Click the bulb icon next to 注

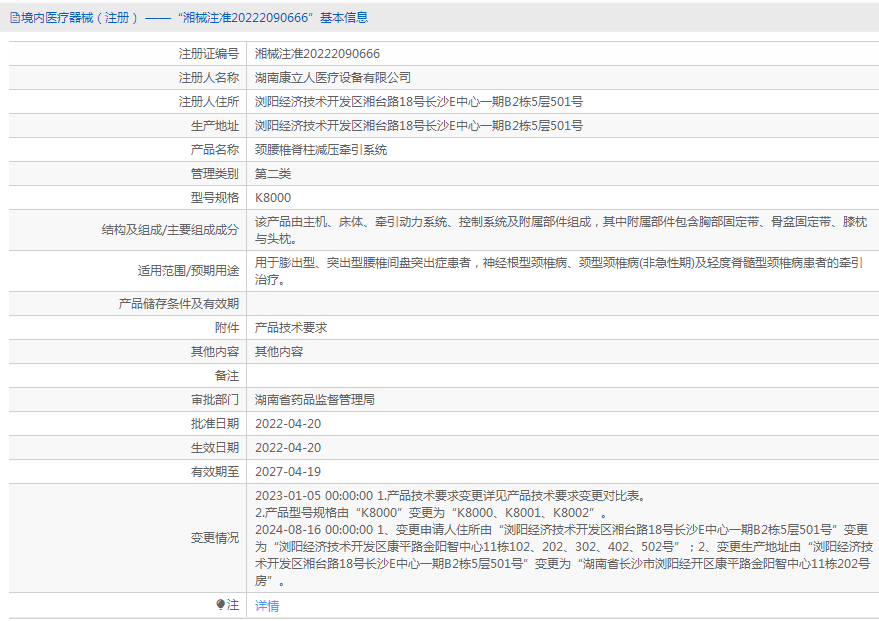tap(220, 605)
